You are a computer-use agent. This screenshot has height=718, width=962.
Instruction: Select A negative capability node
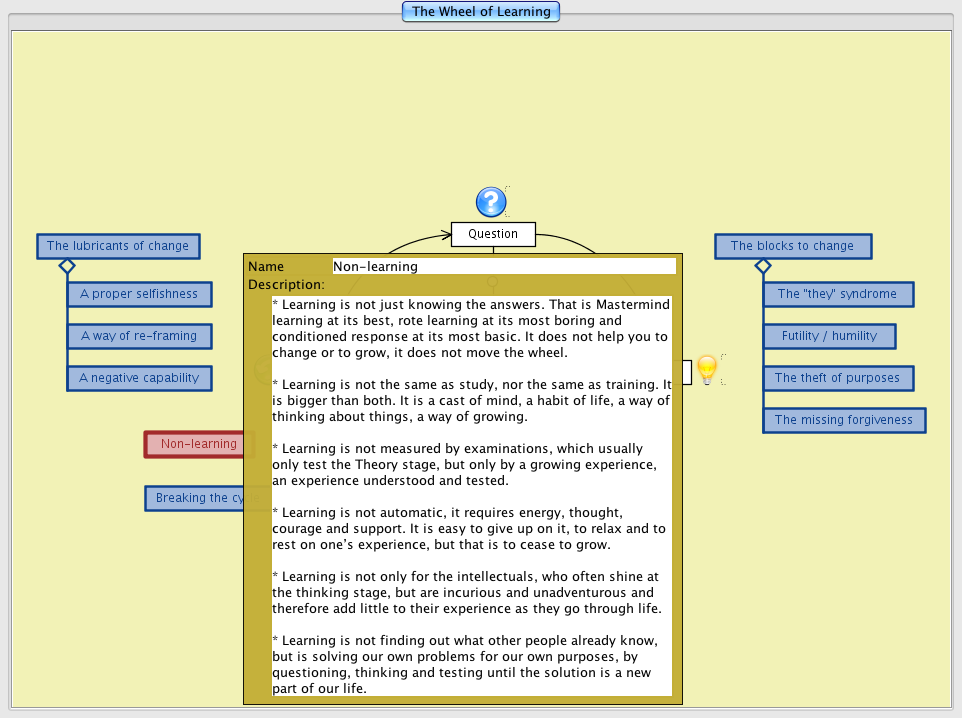pos(139,378)
